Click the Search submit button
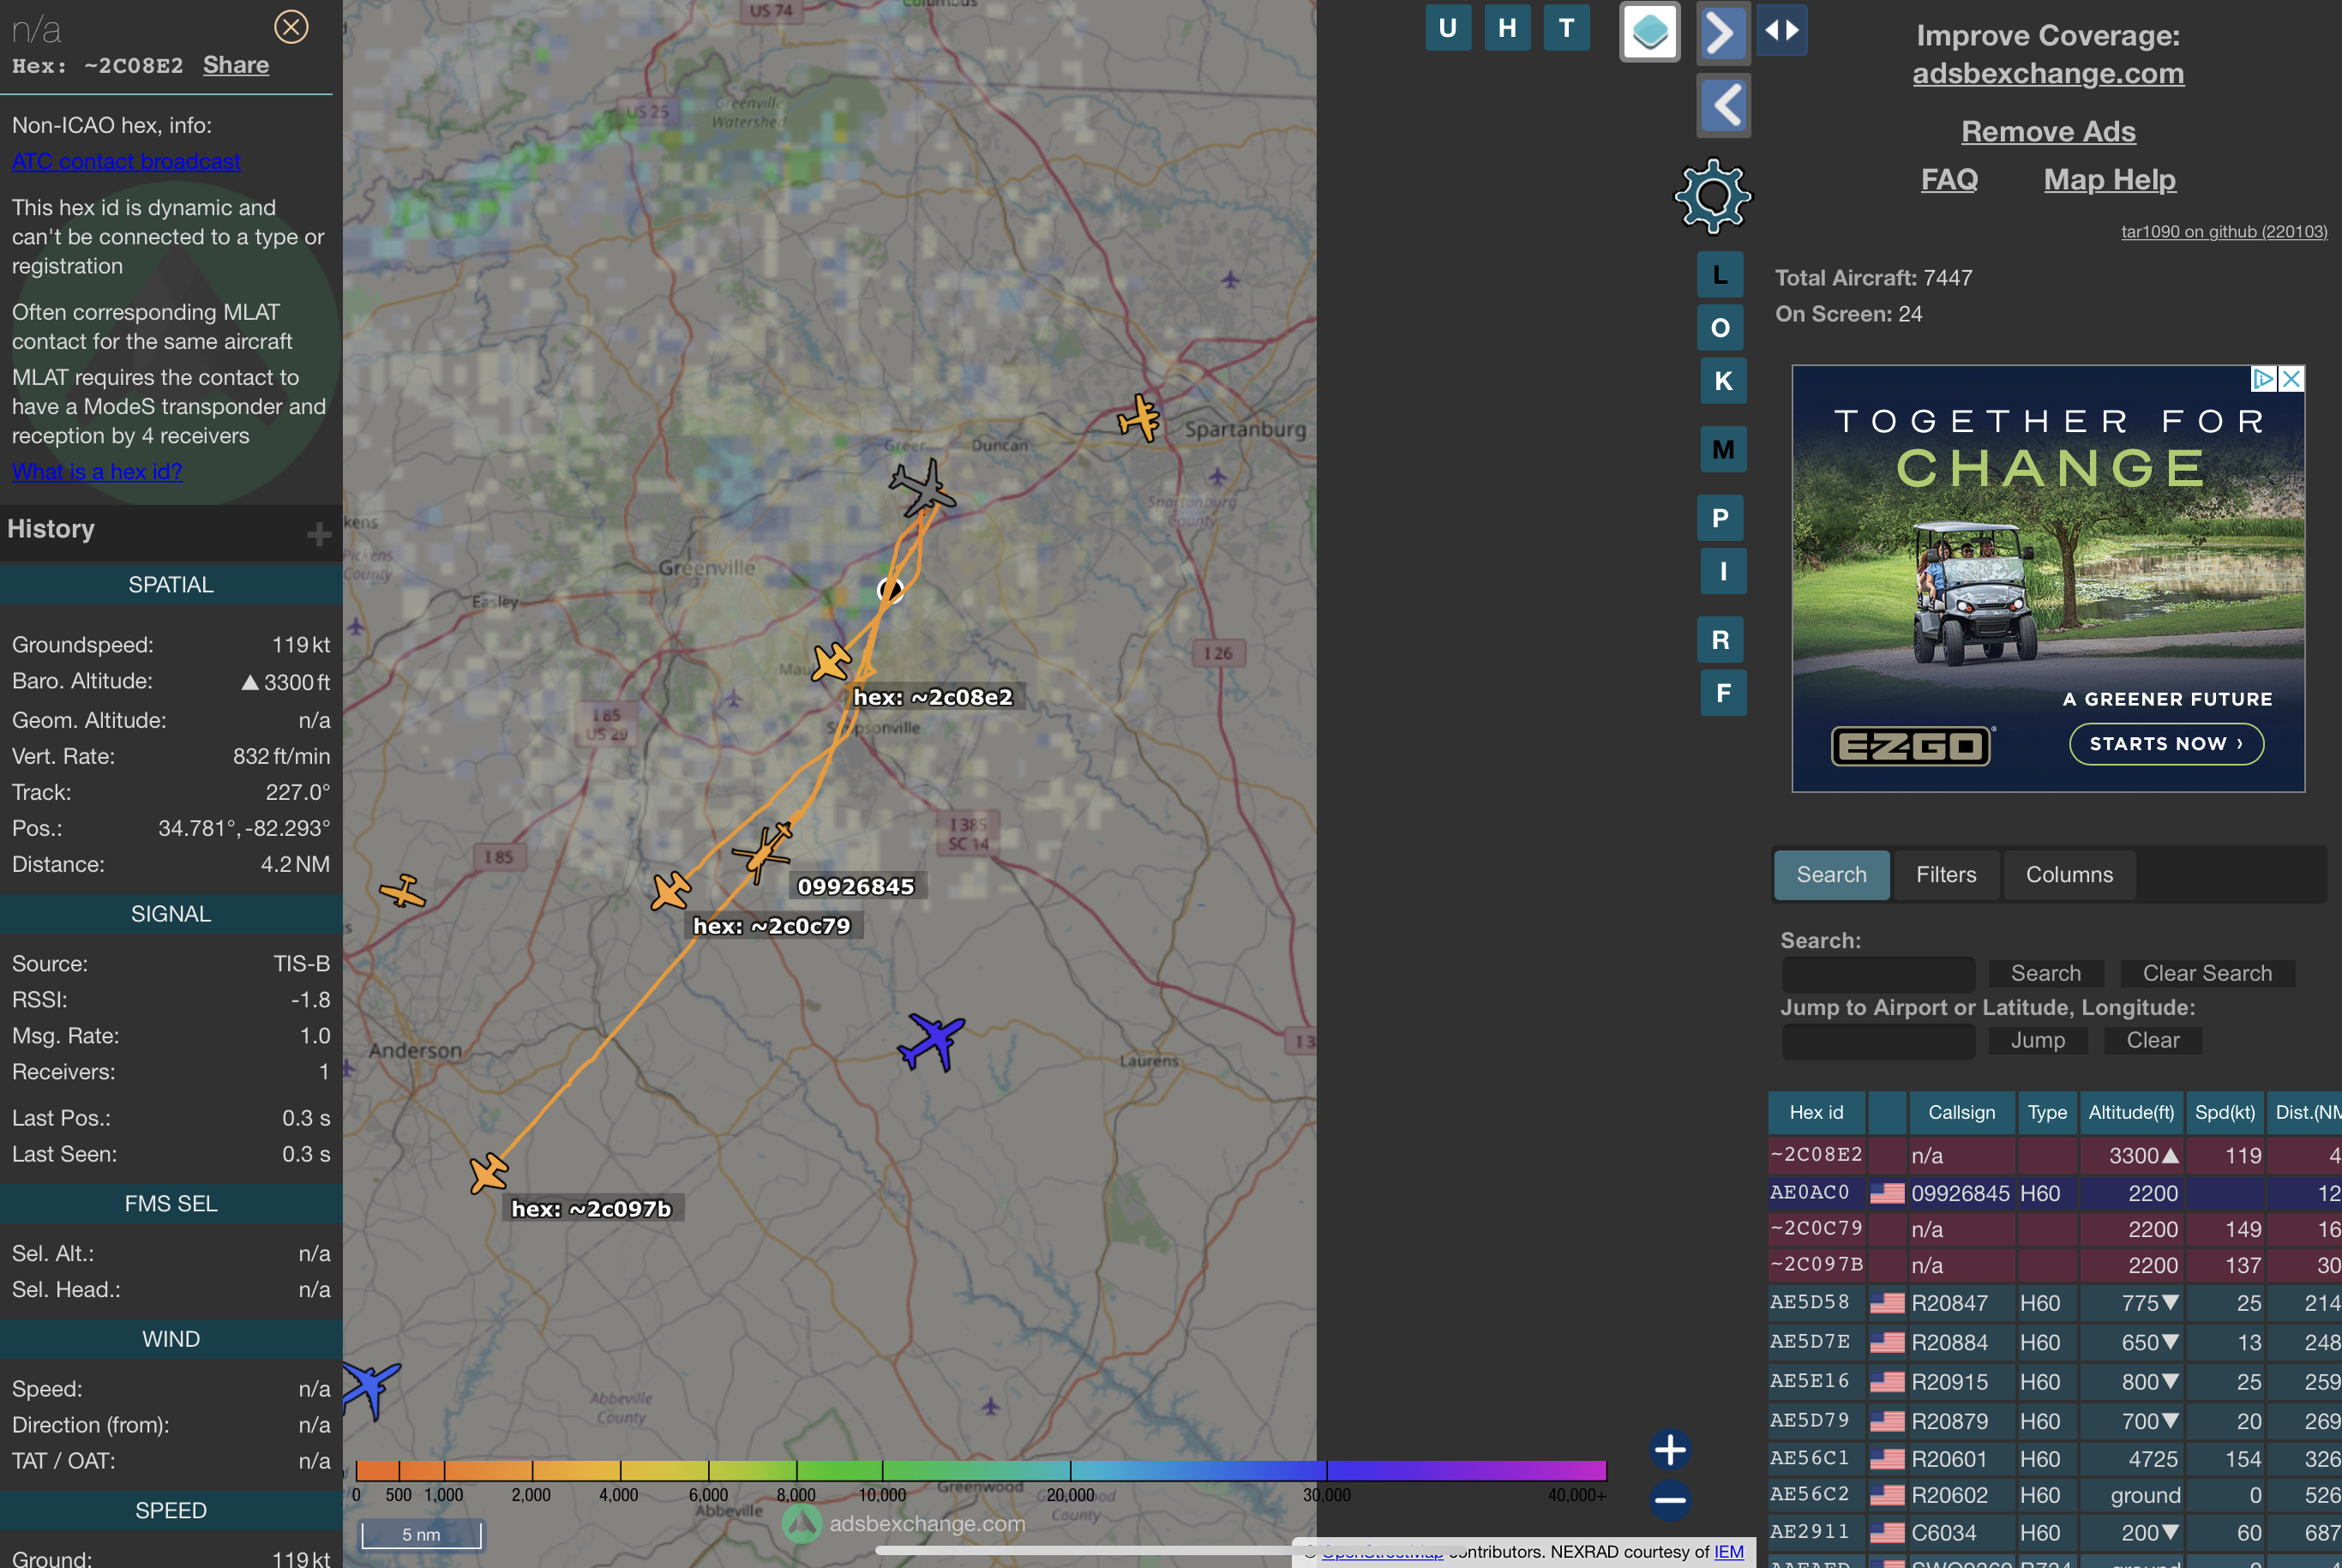The height and width of the screenshot is (1568, 2342). tap(2045, 973)
